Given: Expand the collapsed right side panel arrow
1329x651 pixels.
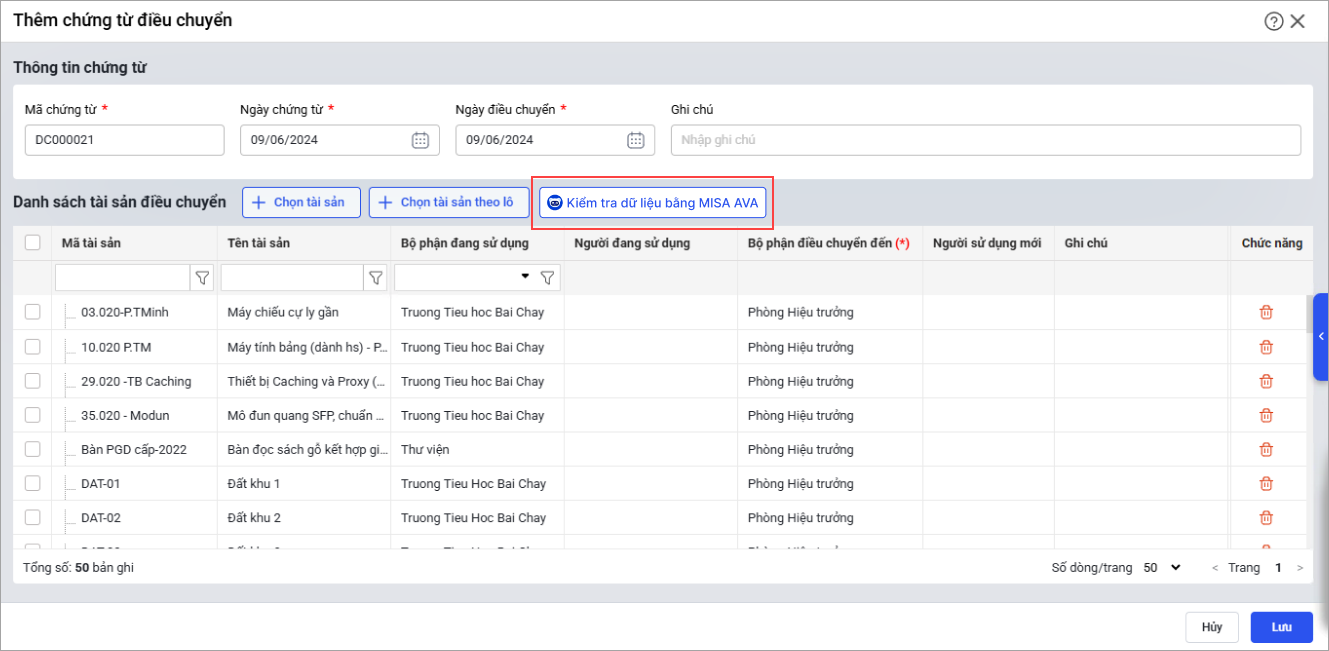Looking at the screenshot, I should point(1321,337).
